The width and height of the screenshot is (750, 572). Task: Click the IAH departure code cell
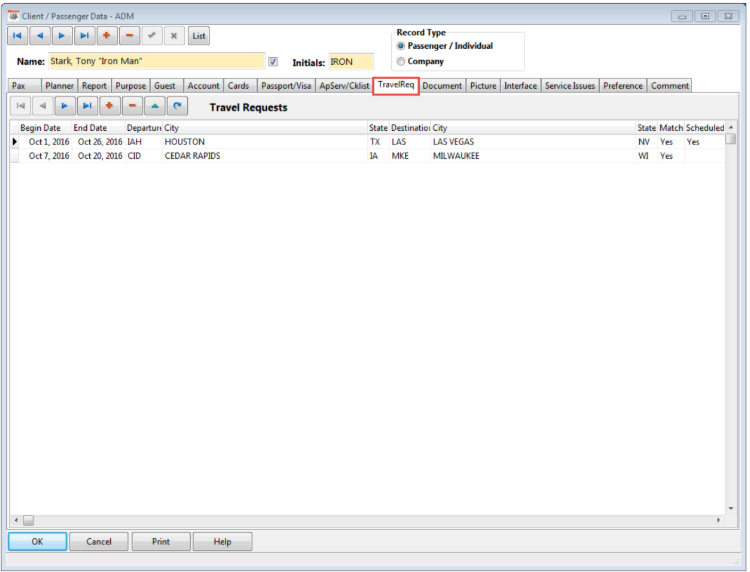pos(143,142)
